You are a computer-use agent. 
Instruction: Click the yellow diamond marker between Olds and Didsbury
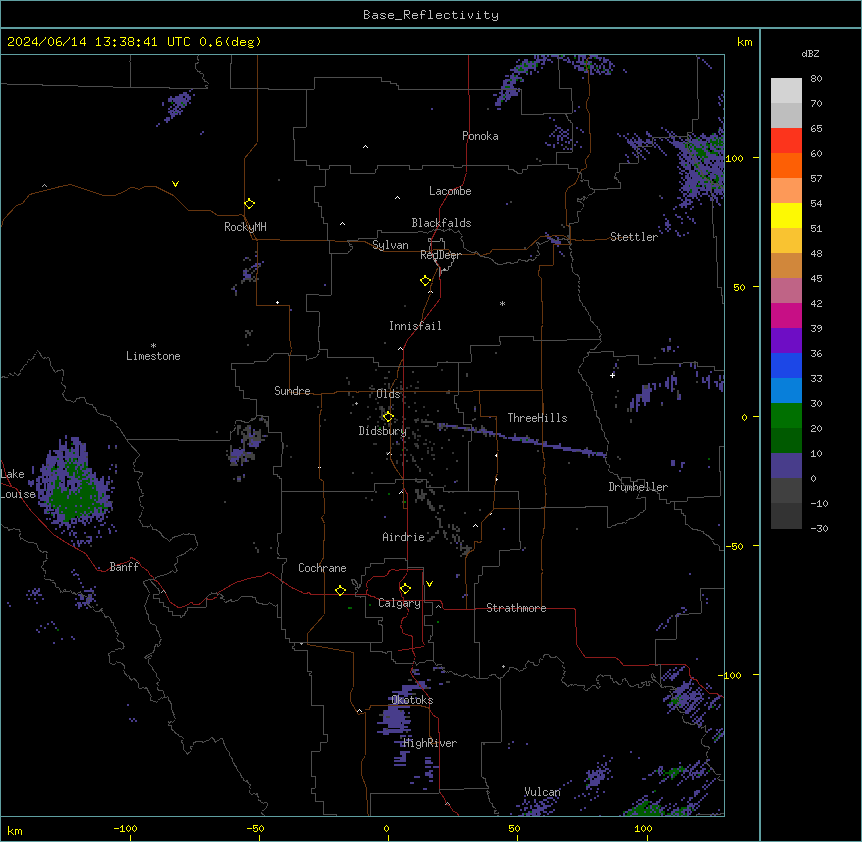coord(388,416)
